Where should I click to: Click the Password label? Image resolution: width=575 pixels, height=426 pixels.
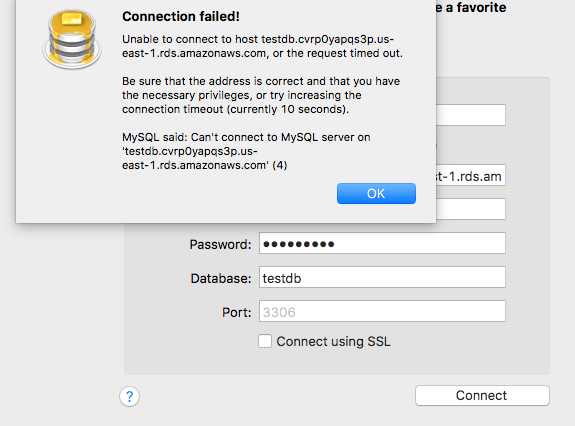pos(220,245)
